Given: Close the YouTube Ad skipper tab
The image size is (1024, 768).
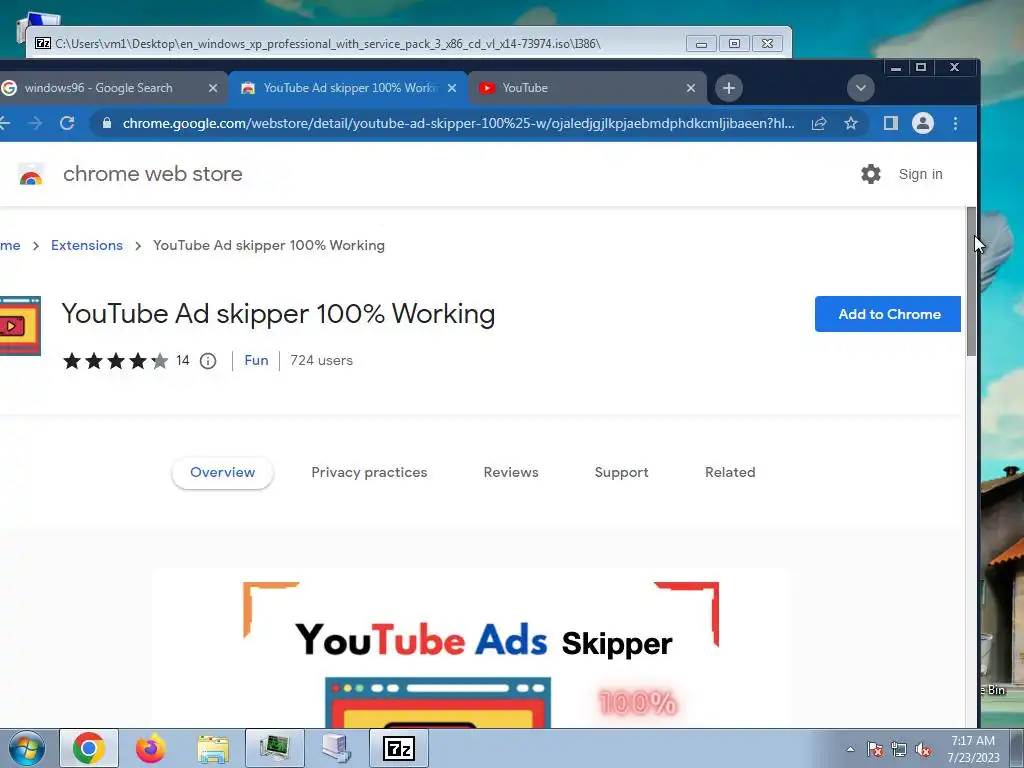Looking at the screenshot, I should point(452,88).
